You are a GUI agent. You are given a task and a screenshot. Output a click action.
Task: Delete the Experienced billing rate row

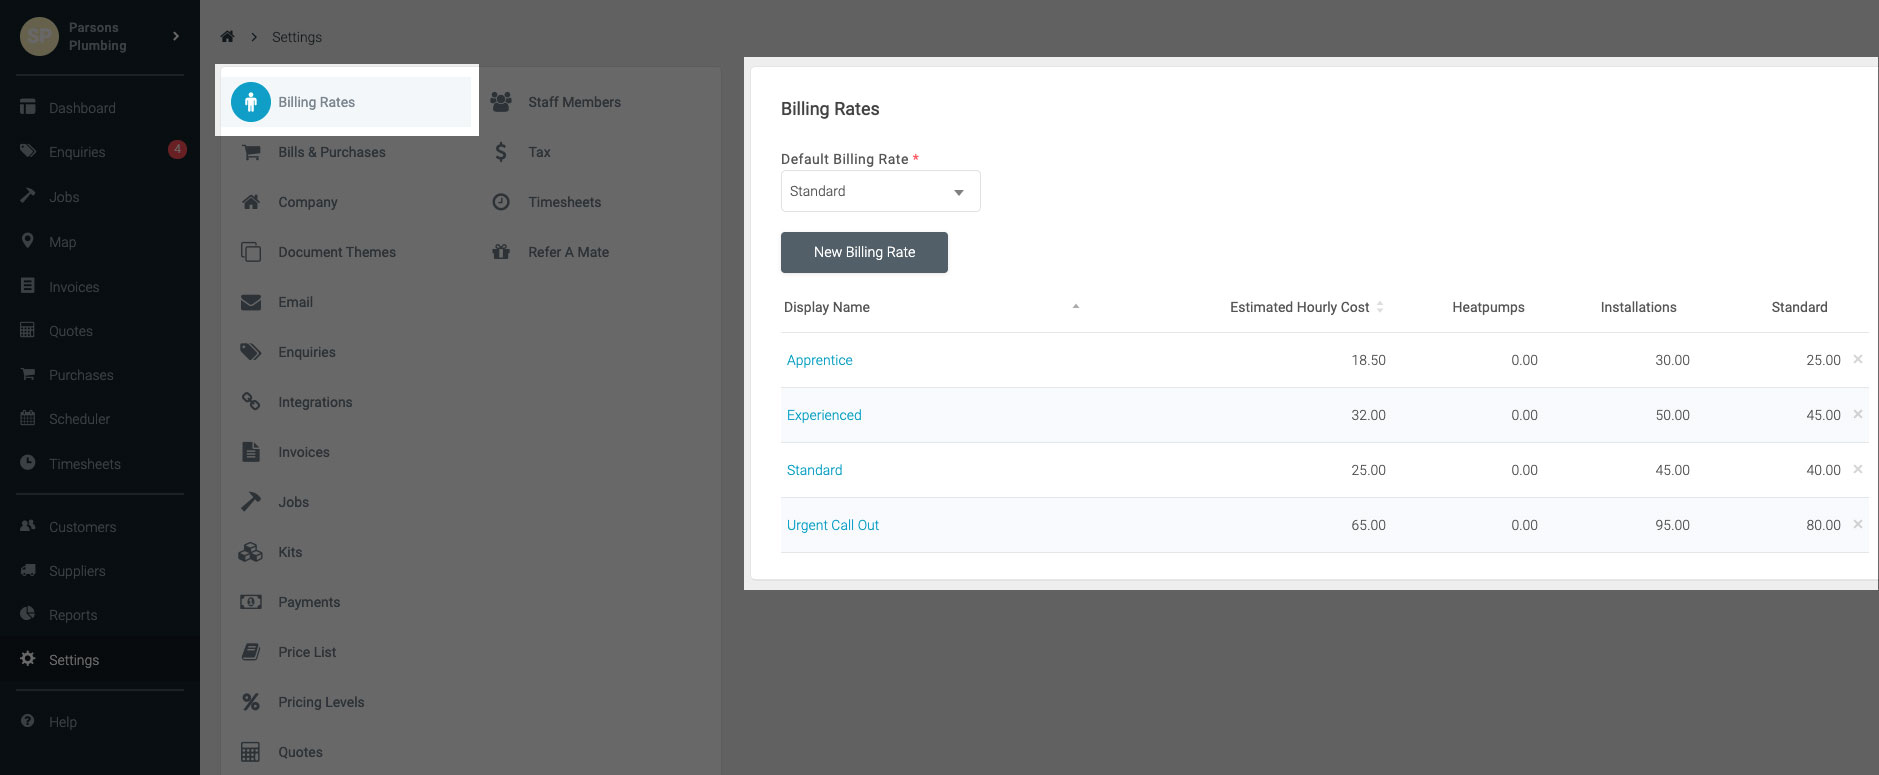(x=1858, y=414)
